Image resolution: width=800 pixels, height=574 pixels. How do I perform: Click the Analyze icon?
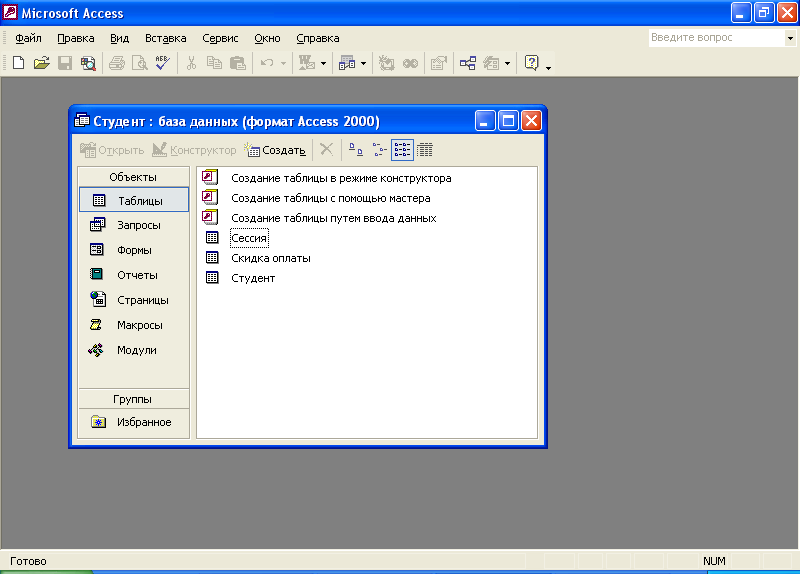pos(347,63)
